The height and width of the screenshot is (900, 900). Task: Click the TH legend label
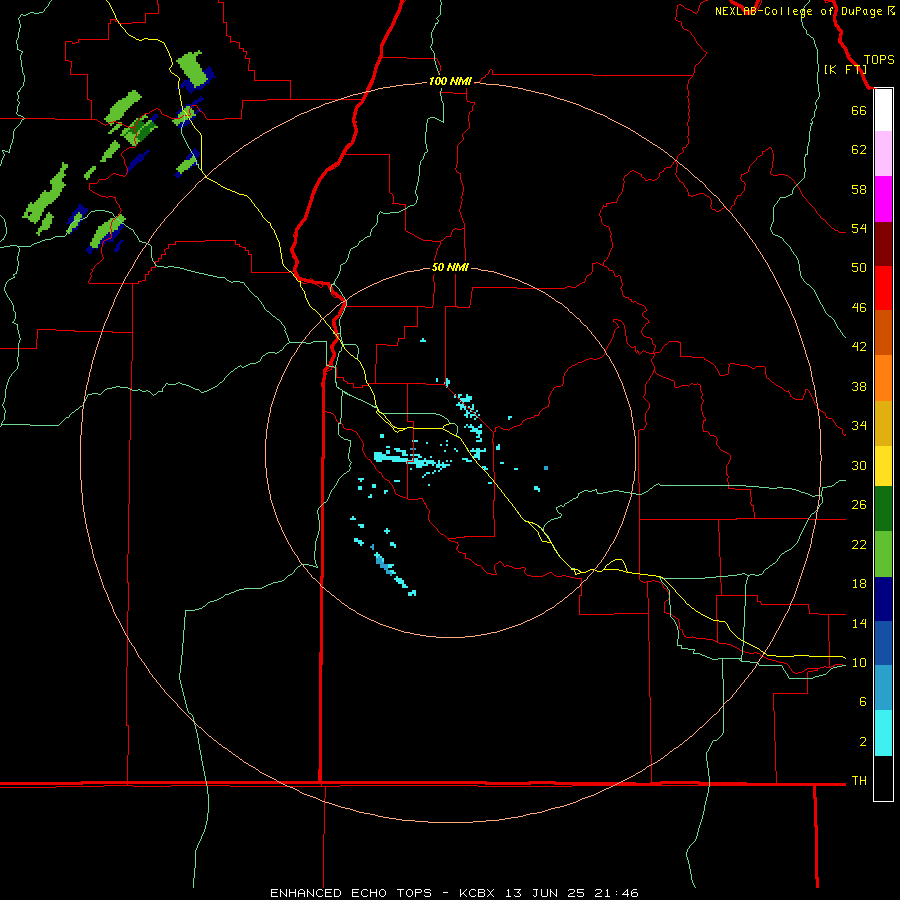859,780
